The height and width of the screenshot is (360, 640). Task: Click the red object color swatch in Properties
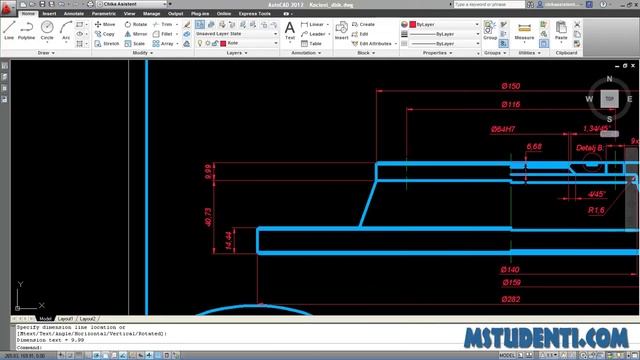(413, 24)
